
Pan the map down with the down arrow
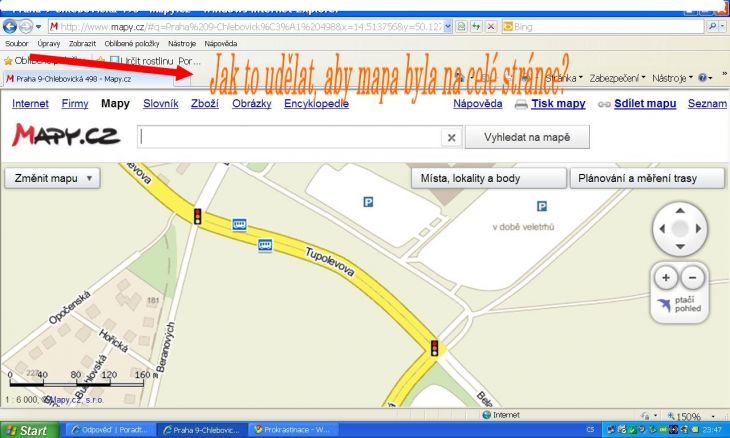tap(680, 246)
